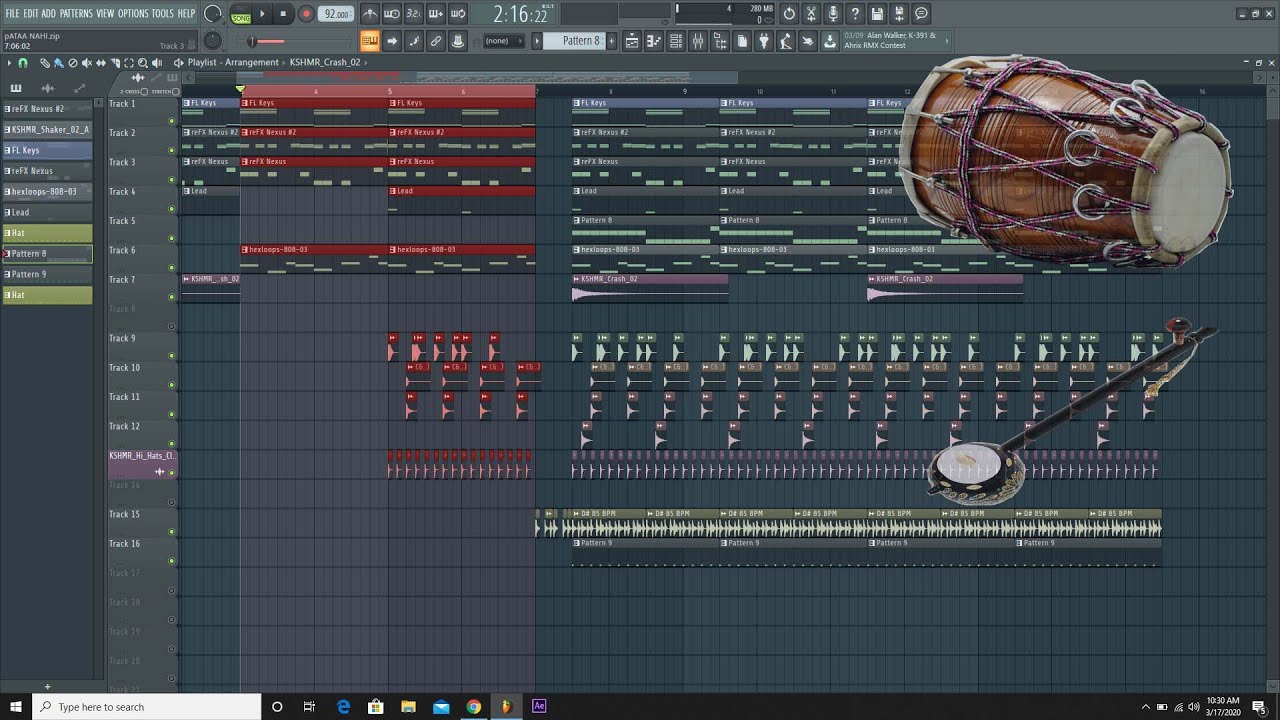Adjust the master volume knob
1280x720 pixels.
click(x=213, y=14)
